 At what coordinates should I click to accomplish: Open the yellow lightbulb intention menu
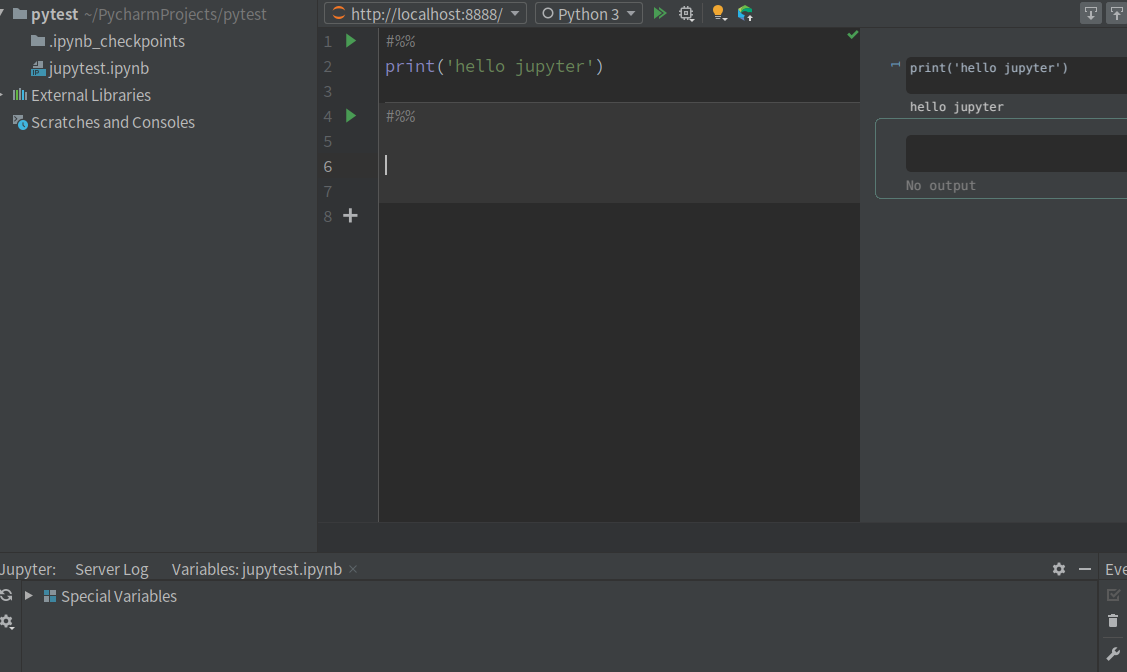pos(718,13)
